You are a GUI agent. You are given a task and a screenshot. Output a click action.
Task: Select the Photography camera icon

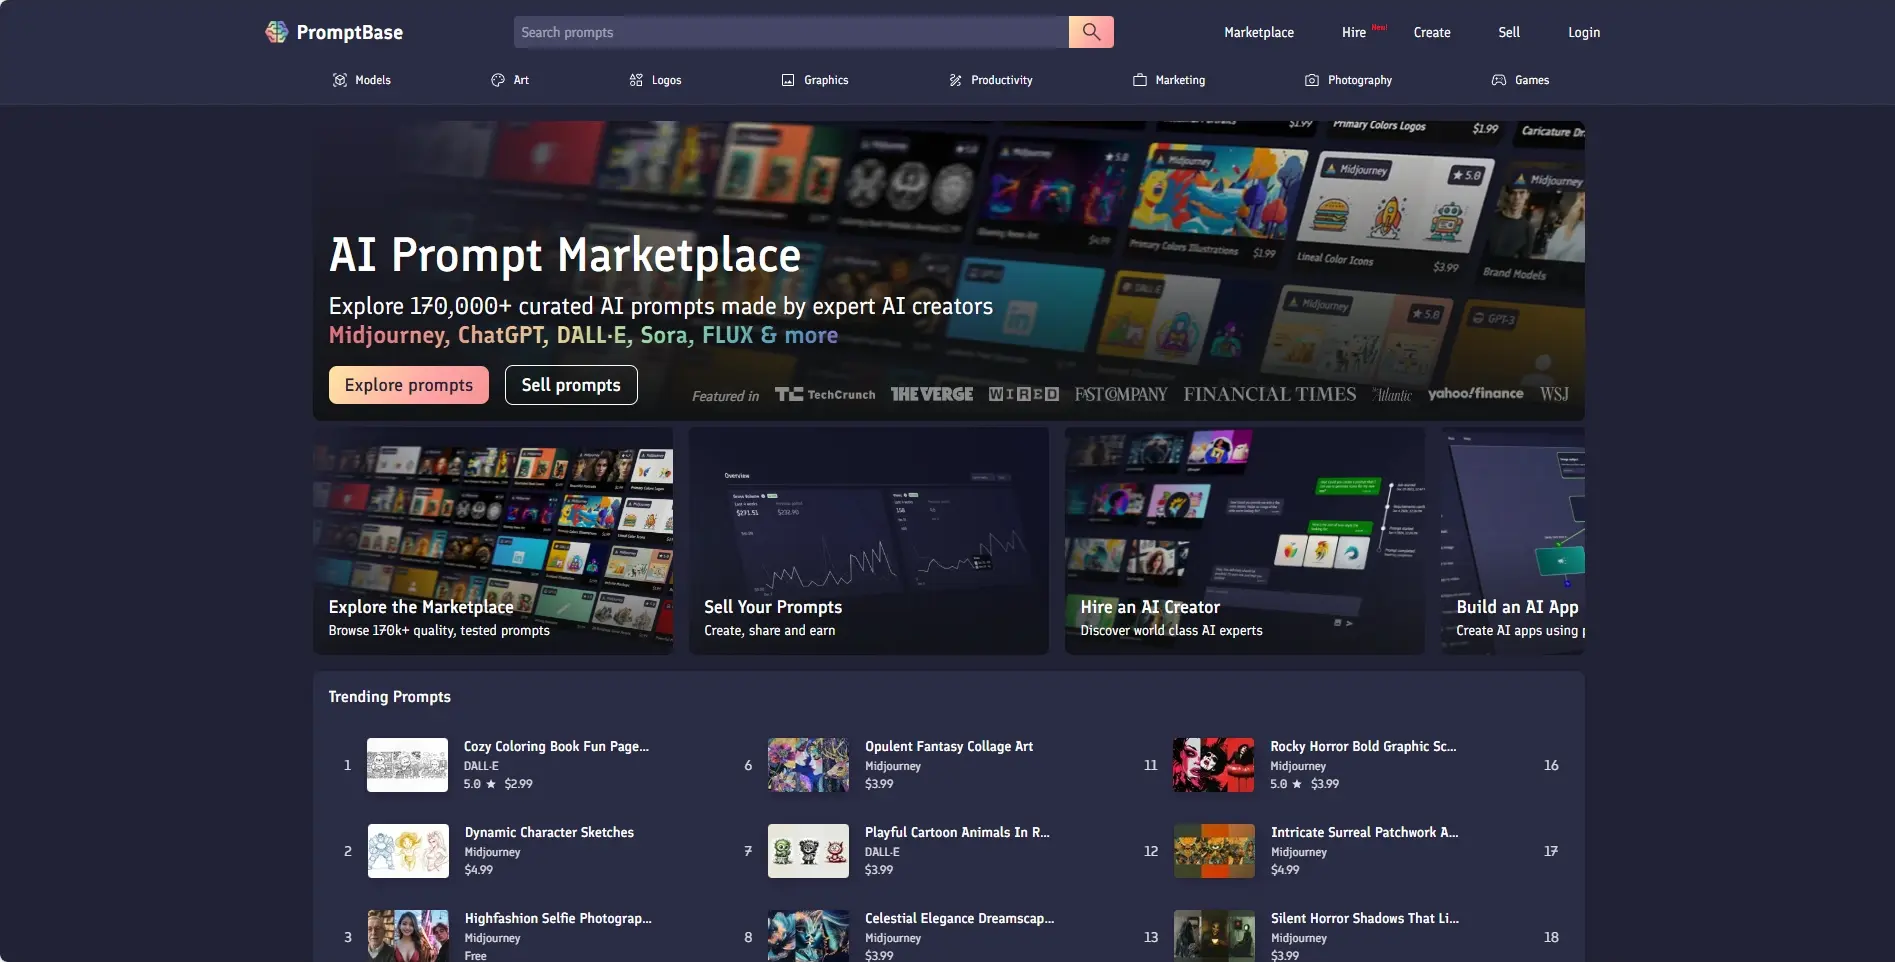point(1312,80)
